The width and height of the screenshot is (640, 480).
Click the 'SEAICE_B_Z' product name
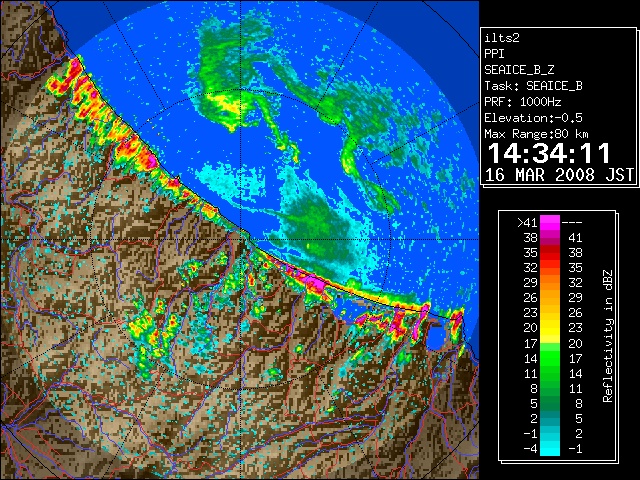click(519, 70)
